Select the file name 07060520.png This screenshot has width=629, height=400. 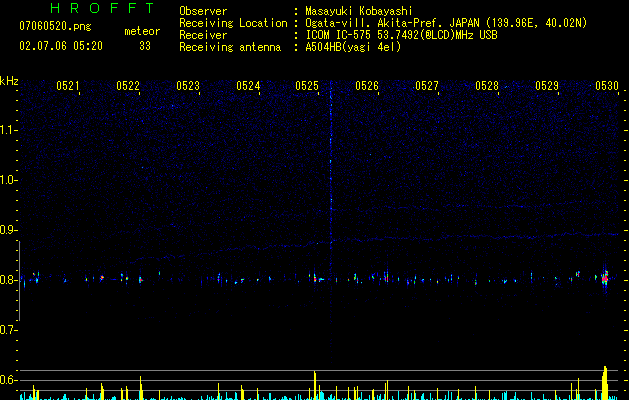55,26
